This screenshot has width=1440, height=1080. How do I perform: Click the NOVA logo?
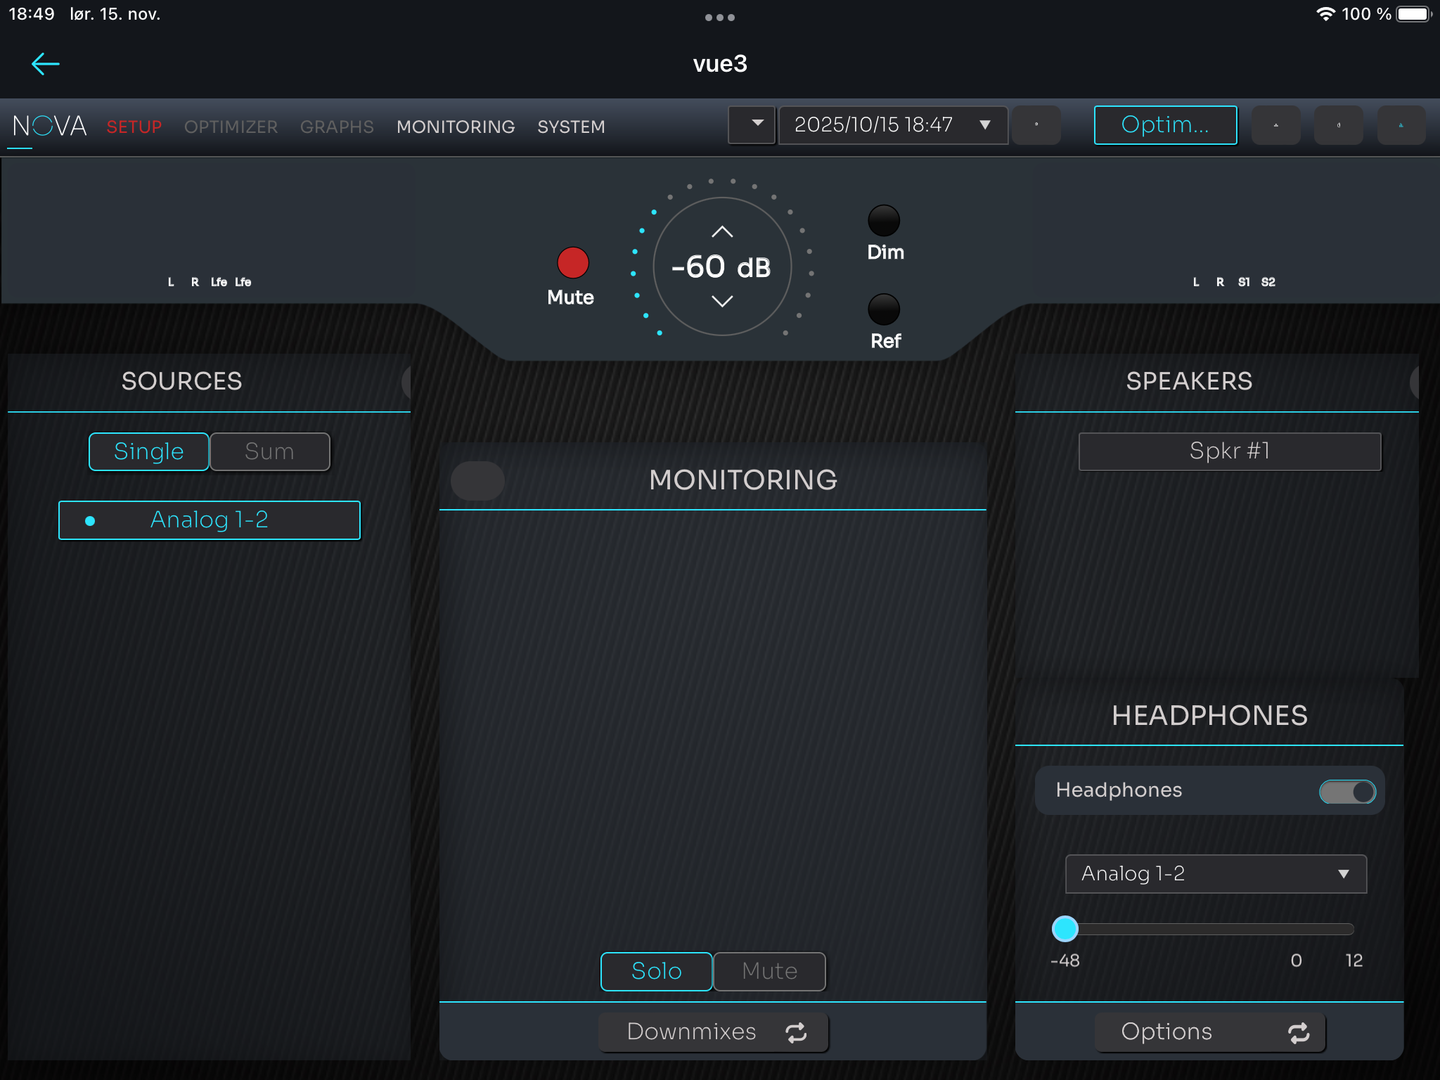pos(49,127)
